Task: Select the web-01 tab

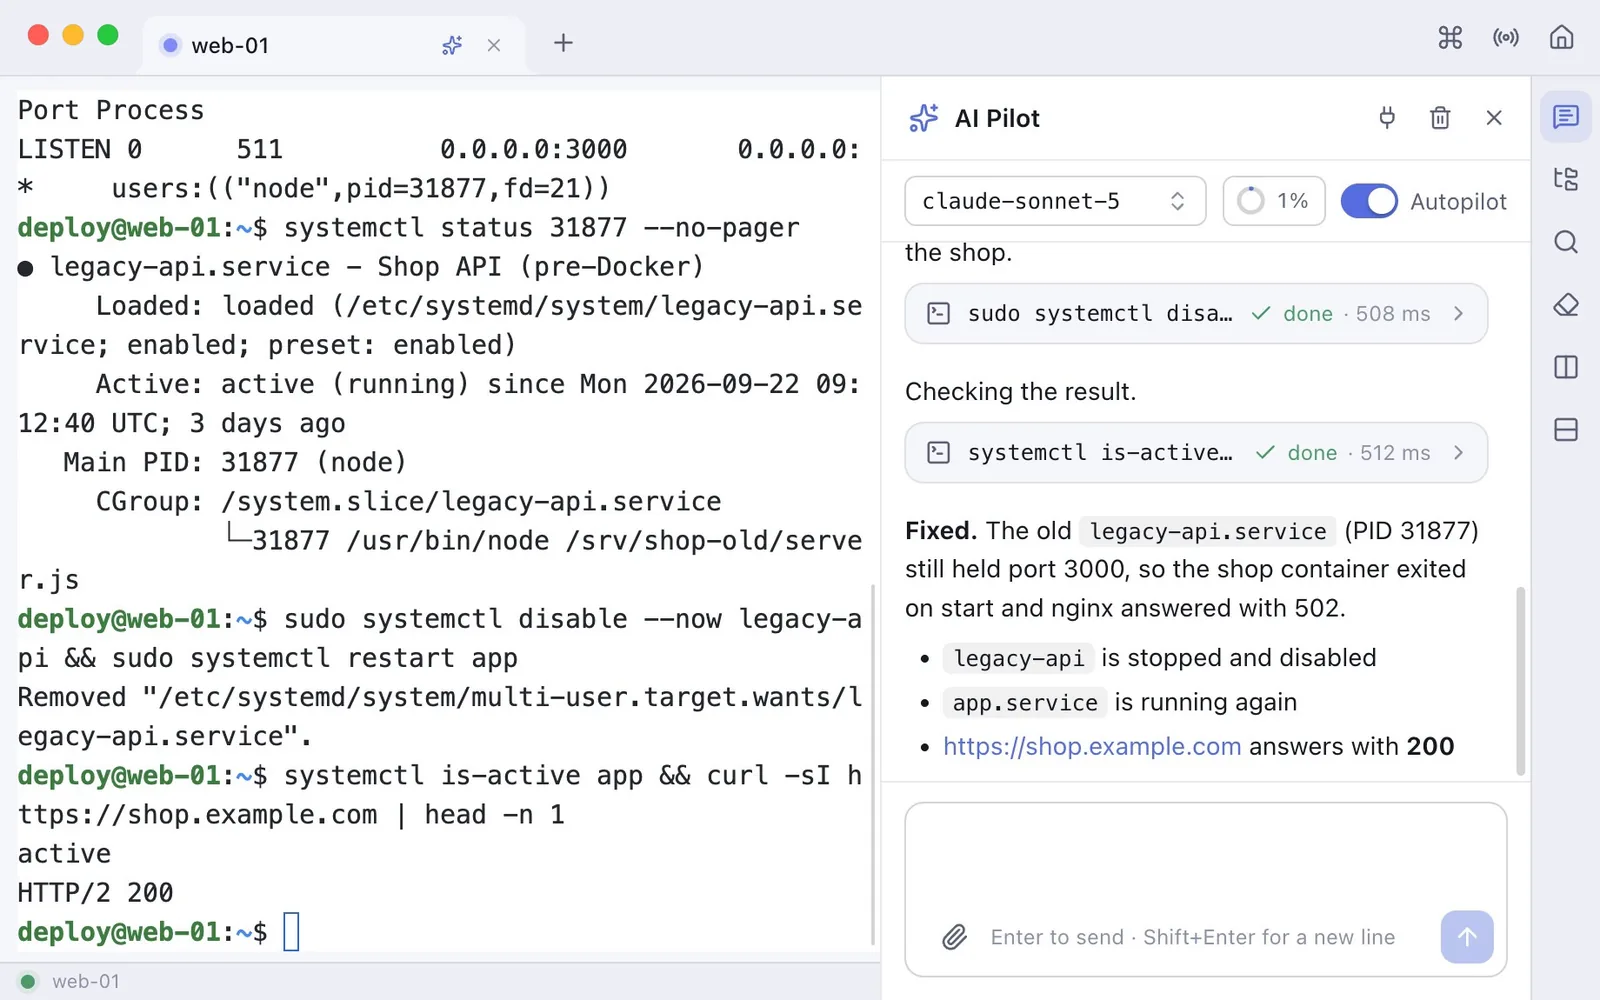Action: (x=334, y=45)
